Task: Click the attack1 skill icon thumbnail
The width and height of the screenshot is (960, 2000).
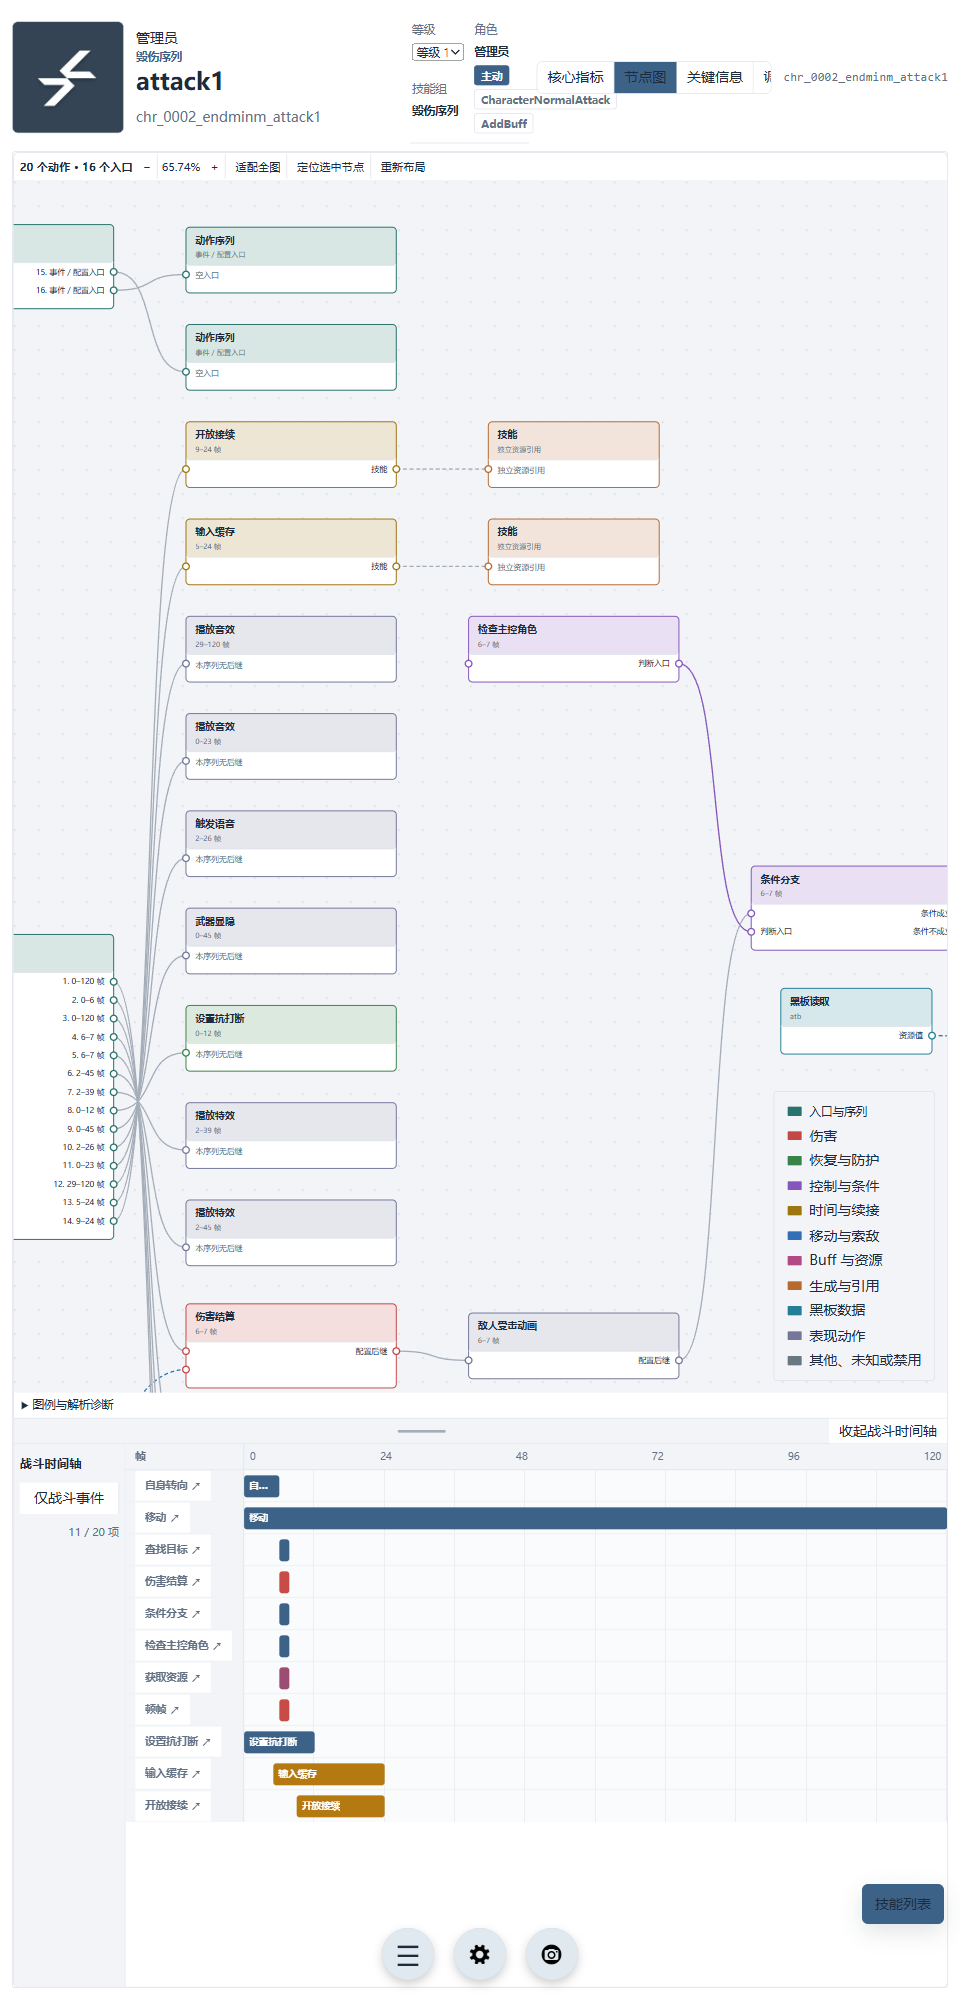Action: 68,77
